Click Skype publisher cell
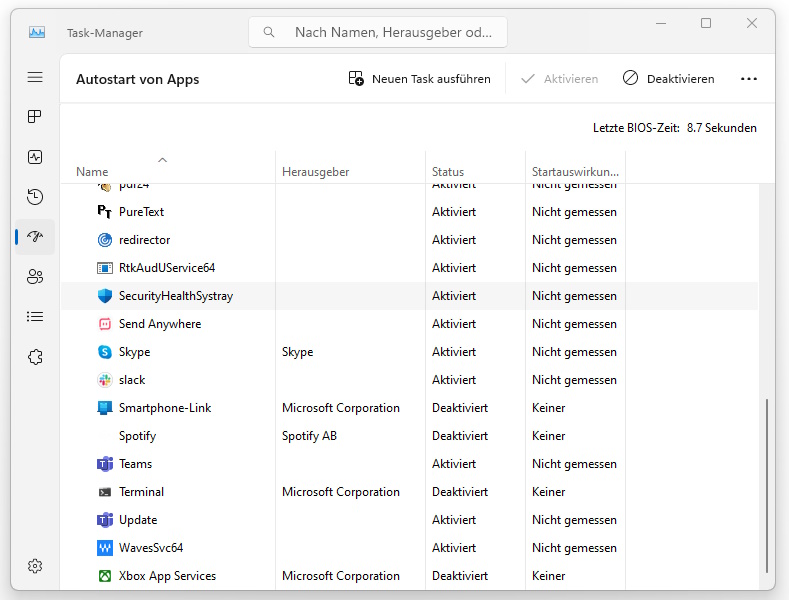 [x=297, y=352]
